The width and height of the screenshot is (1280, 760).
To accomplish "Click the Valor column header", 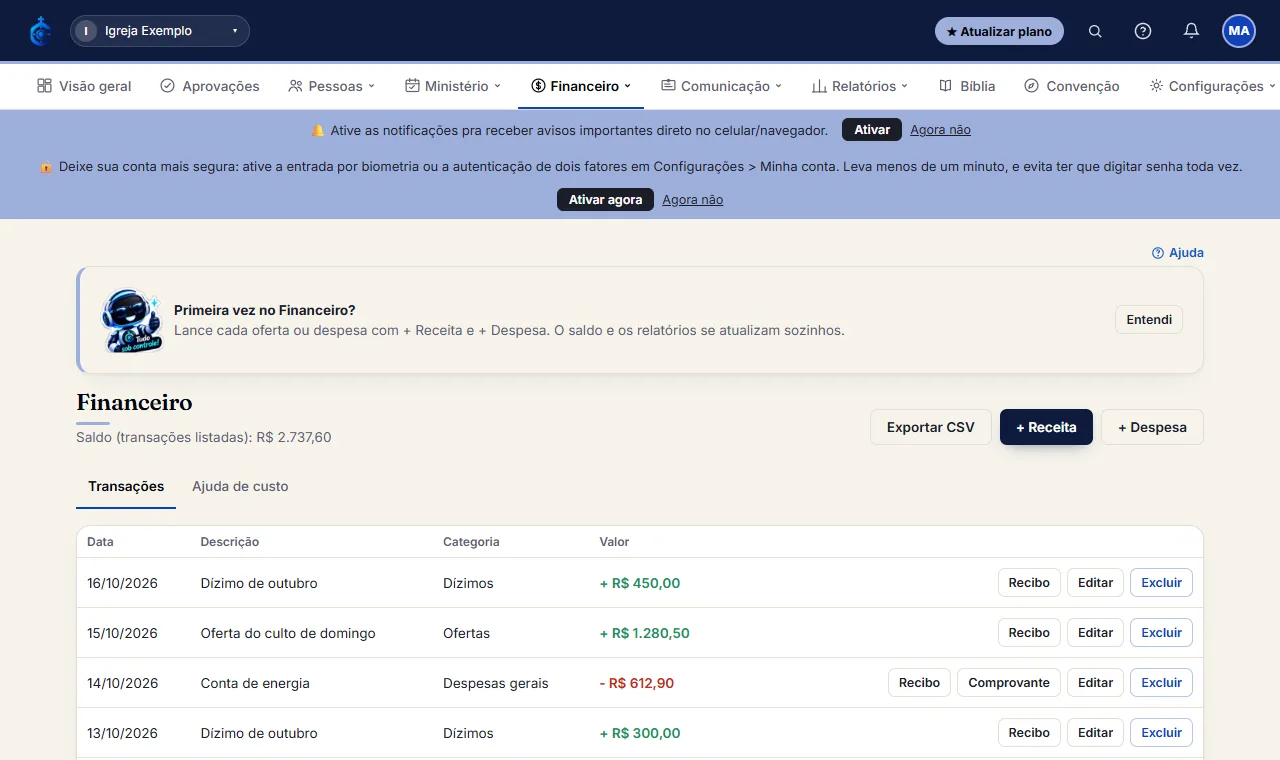I will (x=614, y=542).
